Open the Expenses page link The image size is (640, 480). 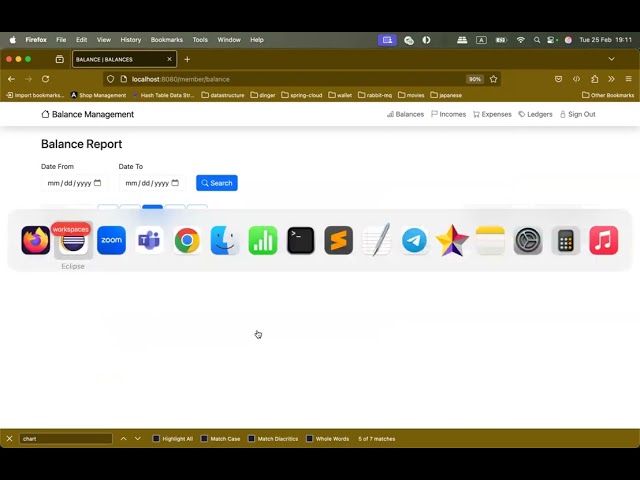pyautogui.click(x=492, y=114)
